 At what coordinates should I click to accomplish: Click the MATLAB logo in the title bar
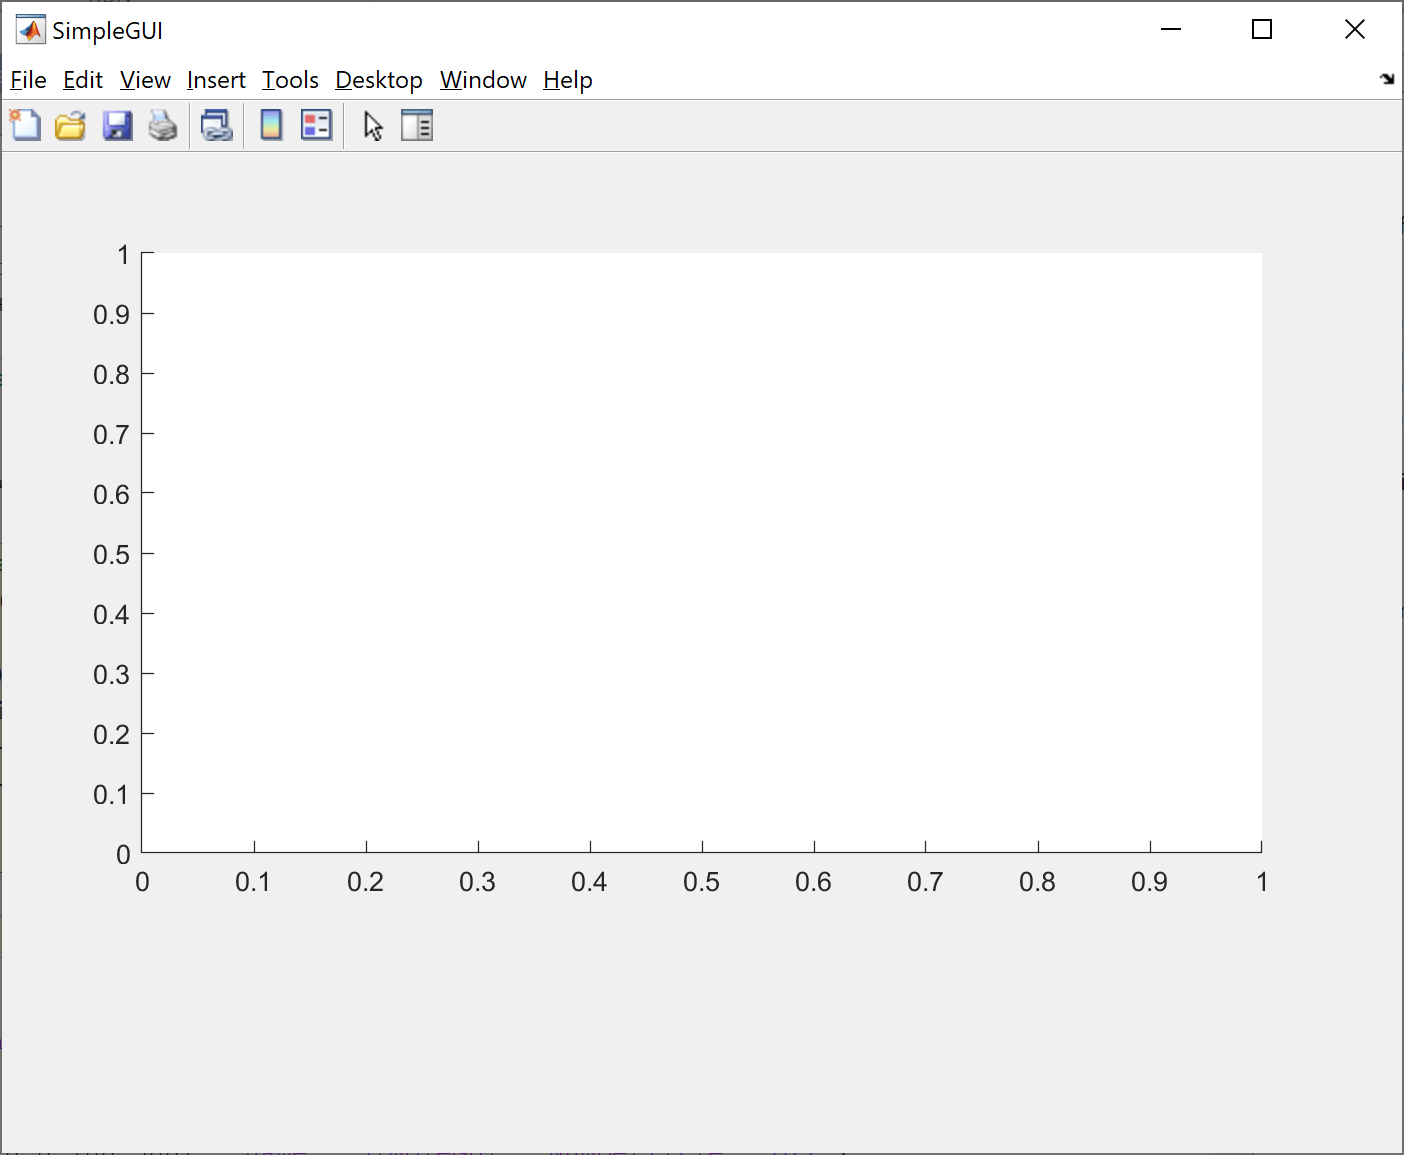30,28
